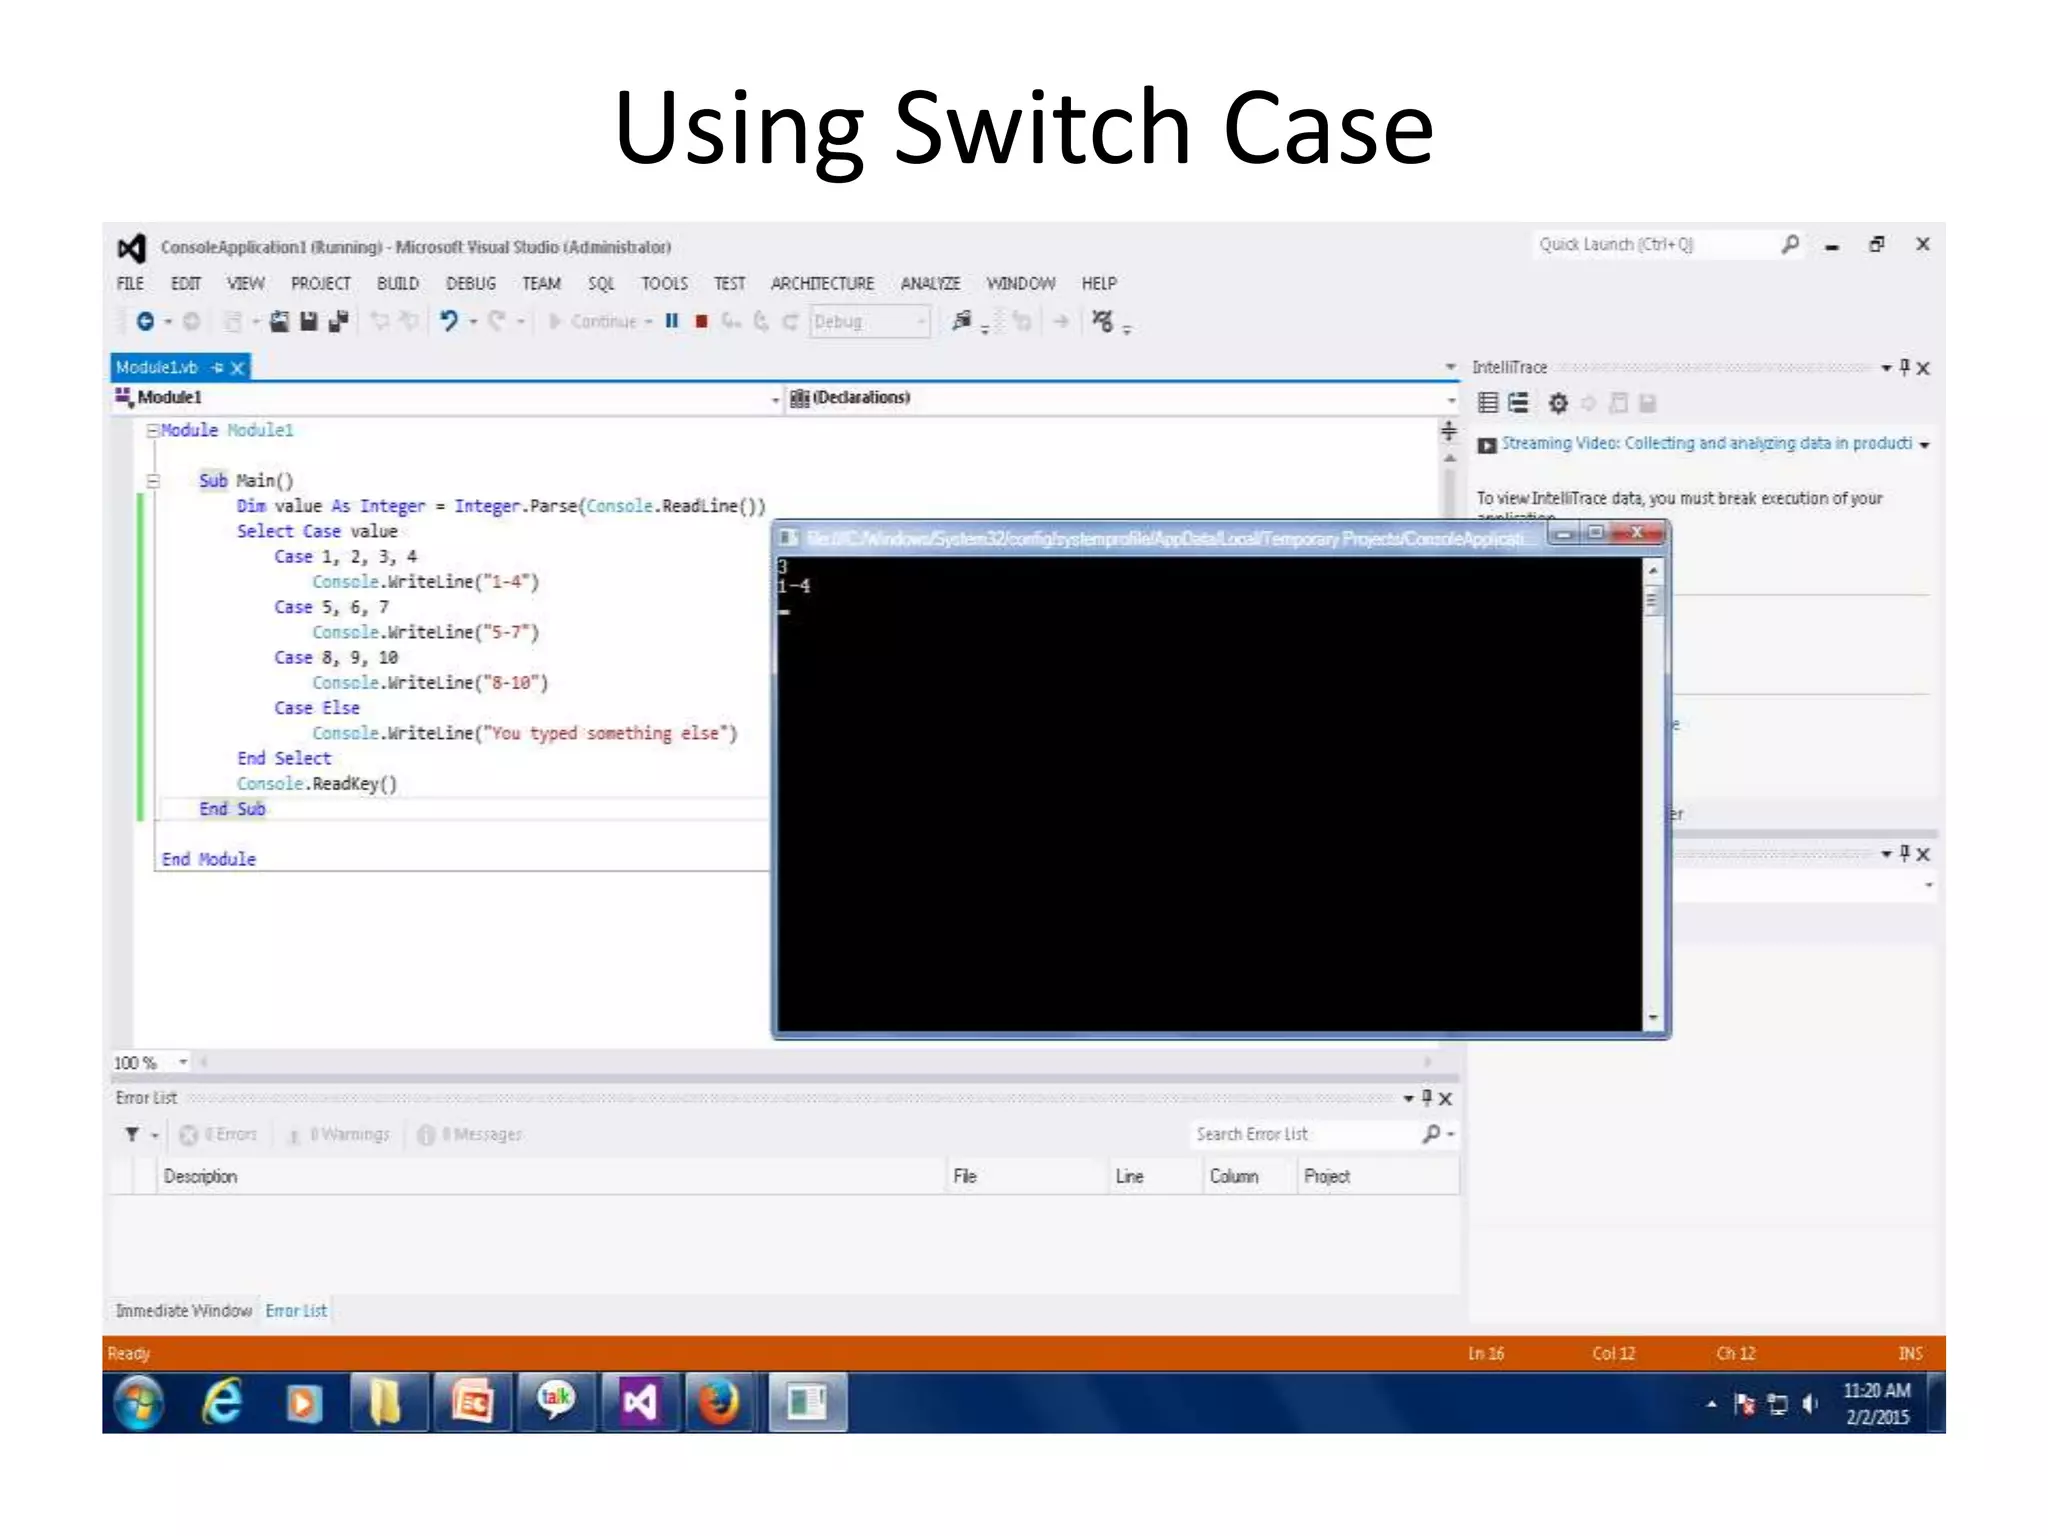Click the pin icon on Module1.vb tab
The image size is (2048, 1536).
(x=217, y=368)
